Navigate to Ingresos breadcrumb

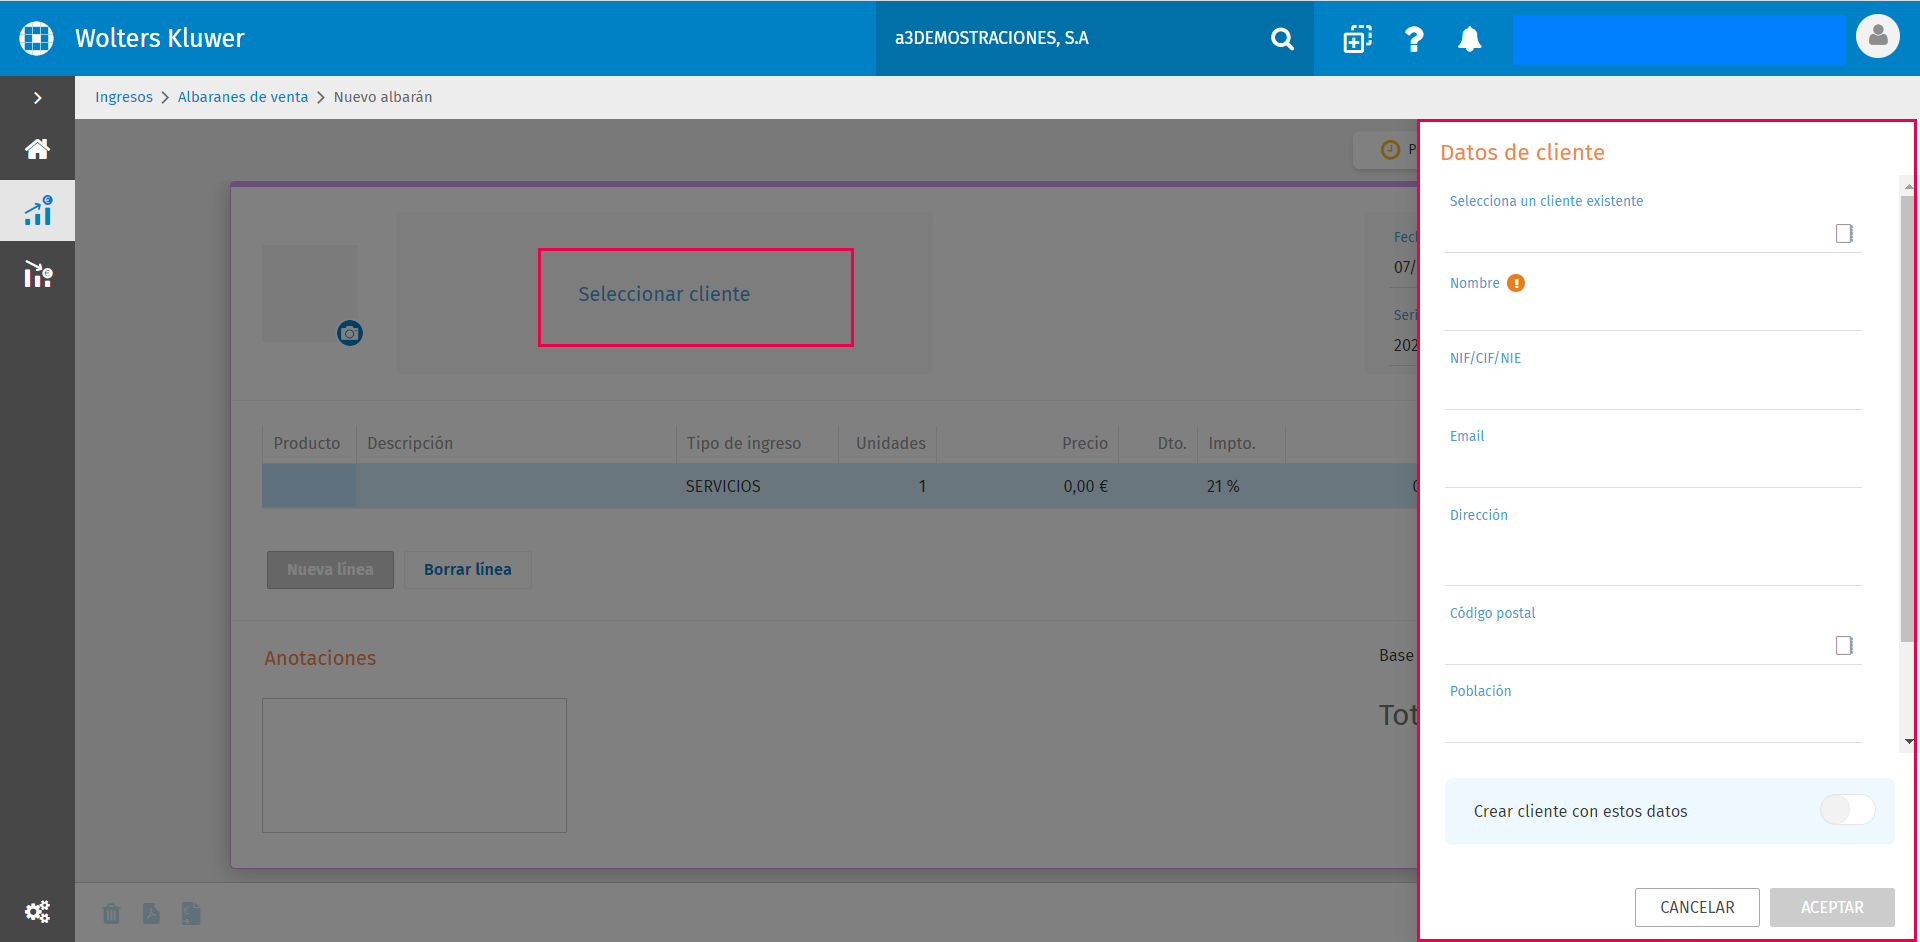click(x=124, y=97)
